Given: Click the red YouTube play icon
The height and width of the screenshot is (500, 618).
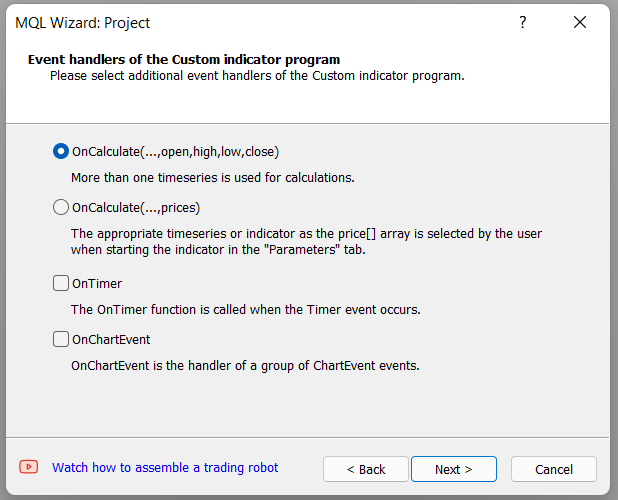Looking at the screenshot, I should [x=29, y=467].
